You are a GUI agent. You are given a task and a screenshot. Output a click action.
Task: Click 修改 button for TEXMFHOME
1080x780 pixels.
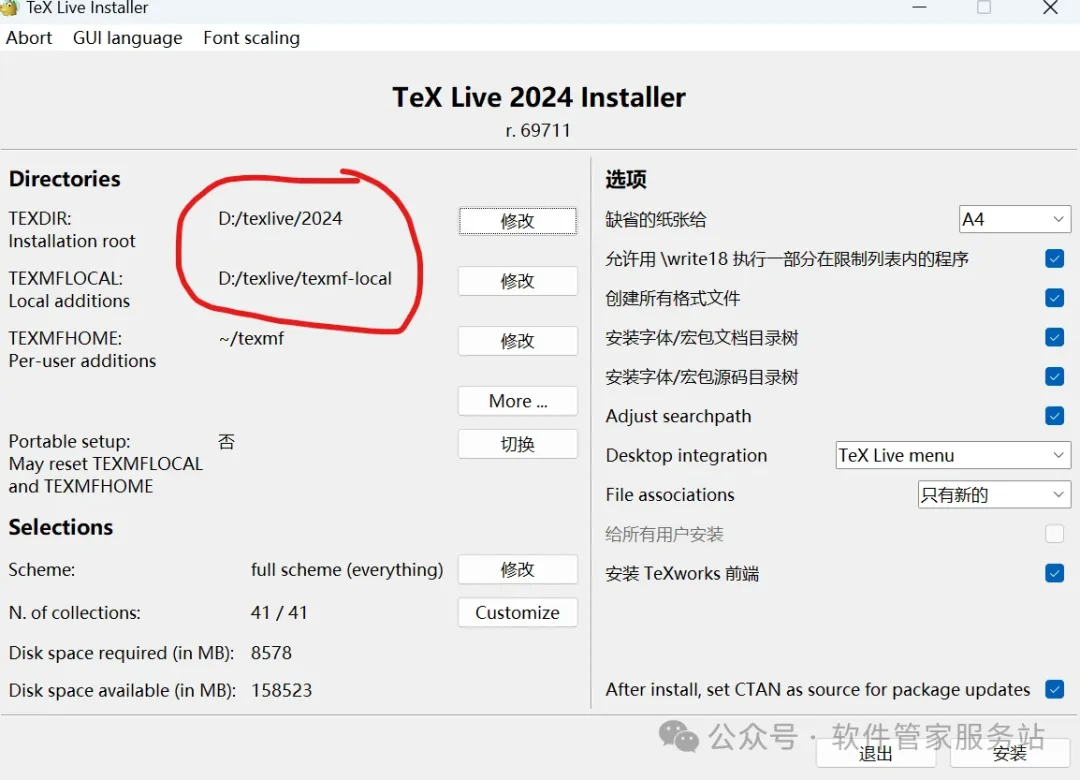coord(518,341)
